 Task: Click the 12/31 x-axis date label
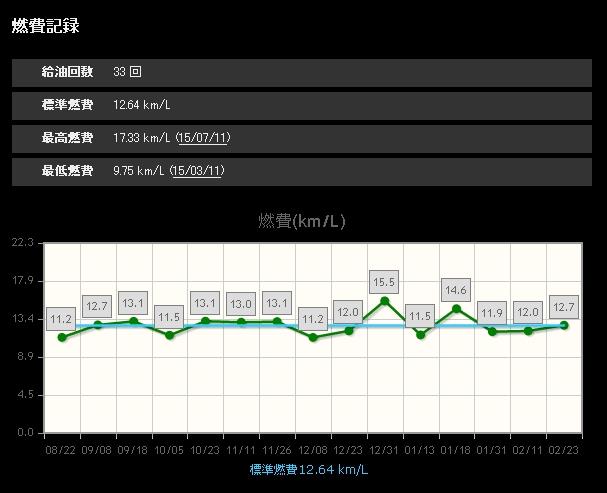click(x=384, y=450)
